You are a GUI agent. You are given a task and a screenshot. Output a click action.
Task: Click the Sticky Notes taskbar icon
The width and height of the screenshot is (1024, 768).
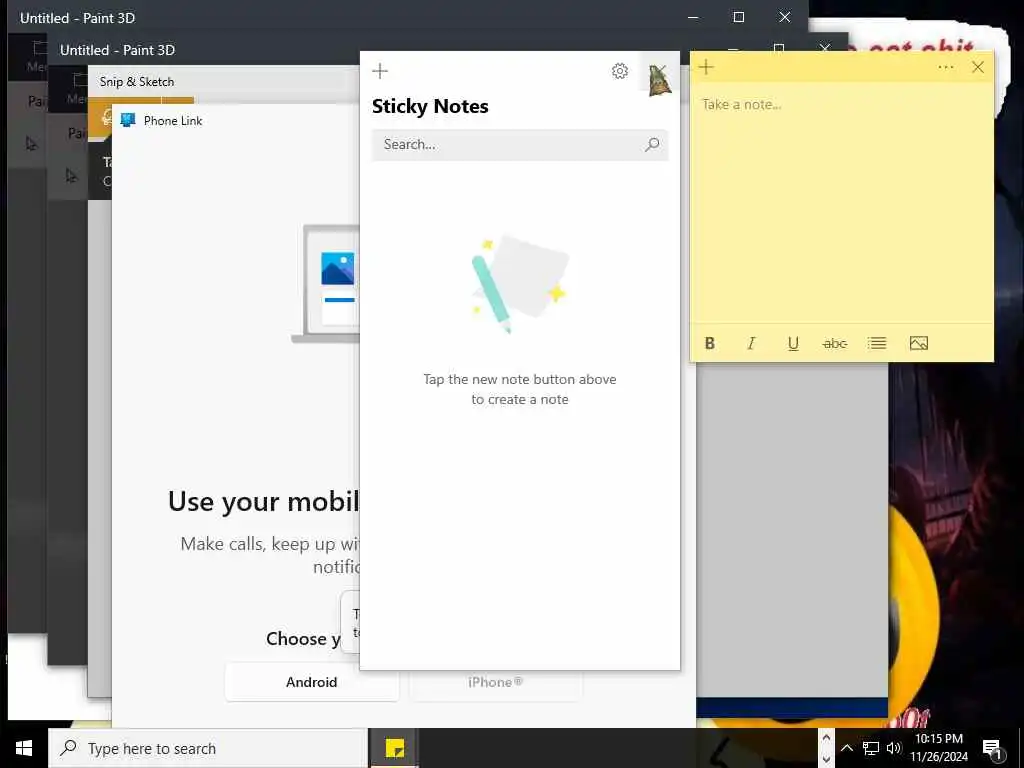pyautogui.click(x=394, y=748)
